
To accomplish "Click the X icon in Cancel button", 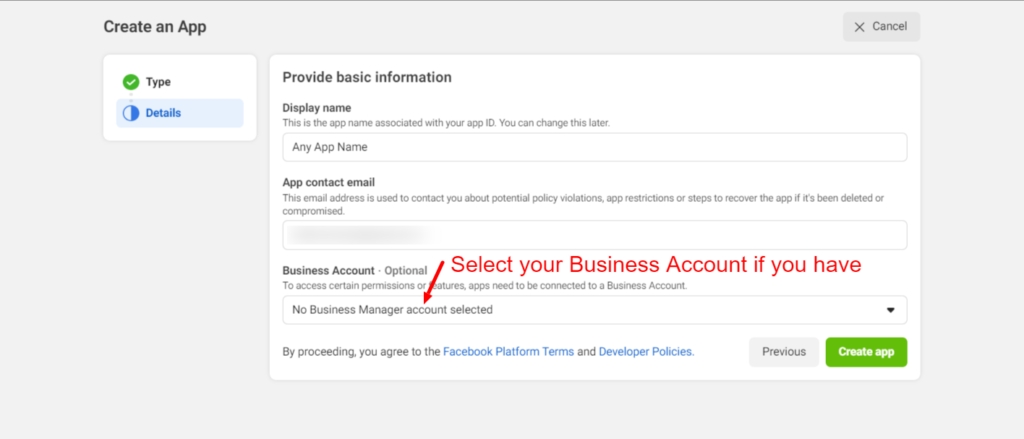I will [x=861, y=27].
